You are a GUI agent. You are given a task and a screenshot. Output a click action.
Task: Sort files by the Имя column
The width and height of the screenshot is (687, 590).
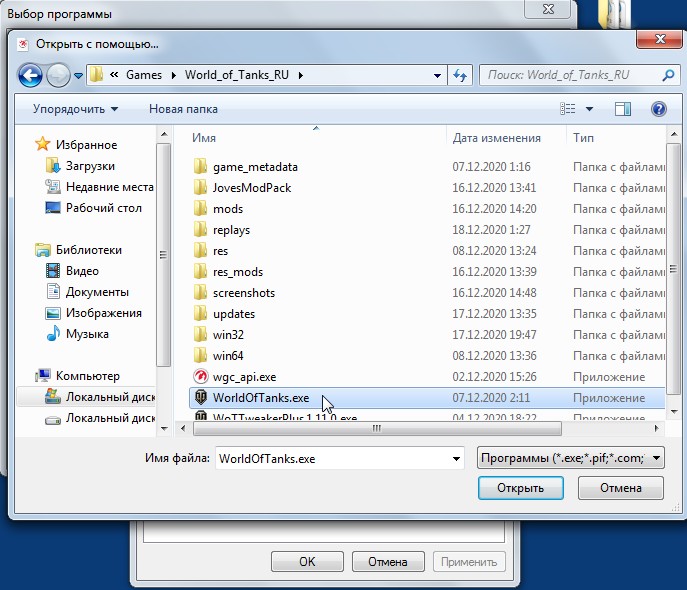pyautogui.click(x=204, y=138)
